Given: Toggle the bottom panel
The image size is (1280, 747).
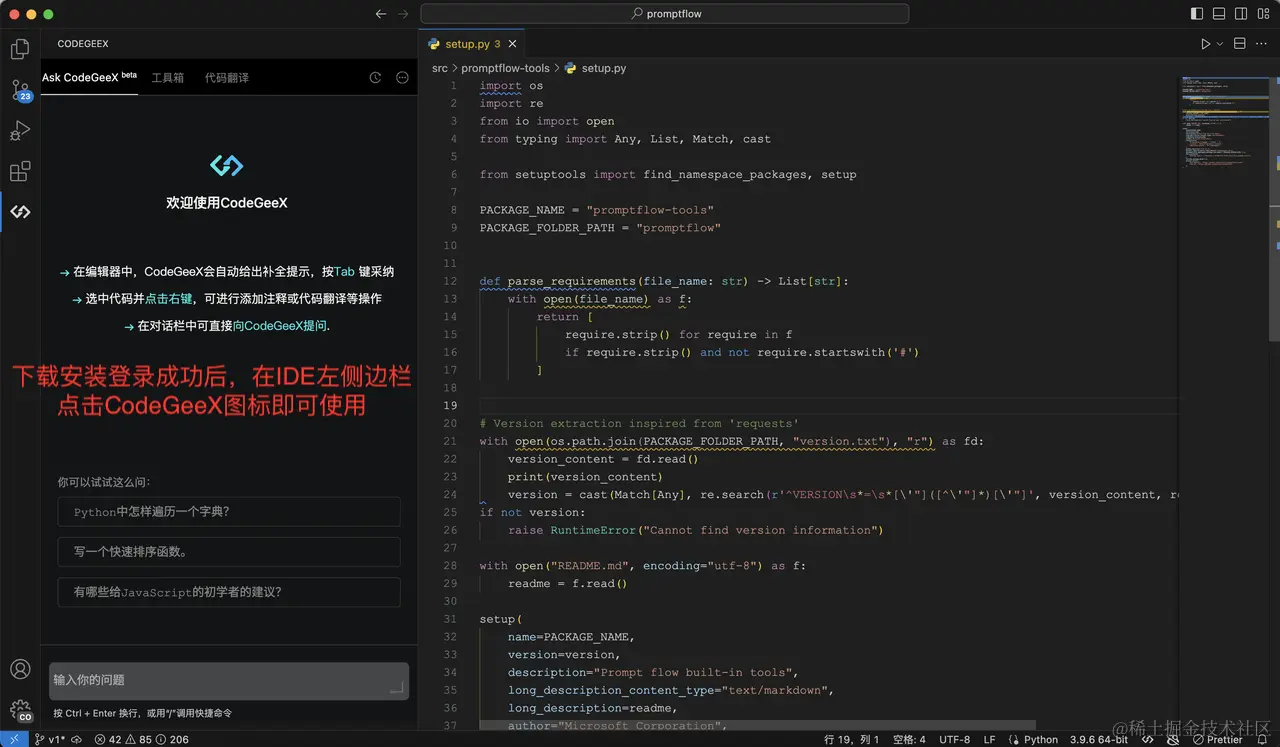Looking at the screenshot, I should (x=1219, y=14).
